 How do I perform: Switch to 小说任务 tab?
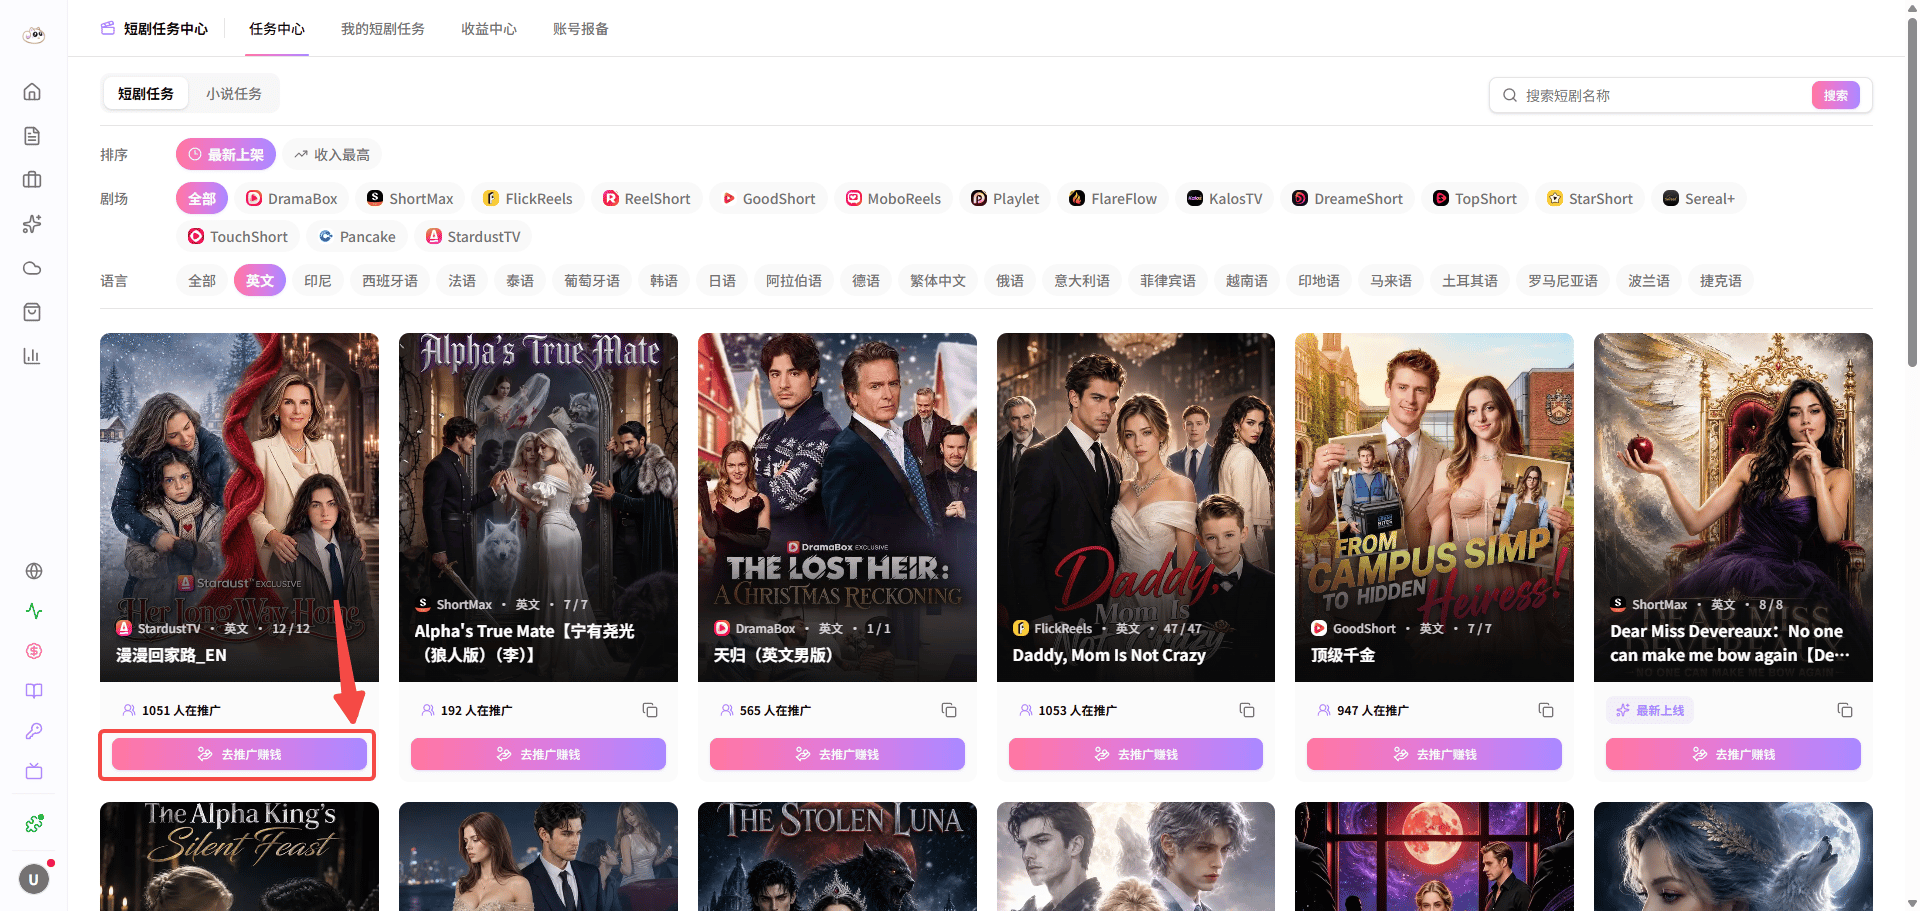(234, 94)
